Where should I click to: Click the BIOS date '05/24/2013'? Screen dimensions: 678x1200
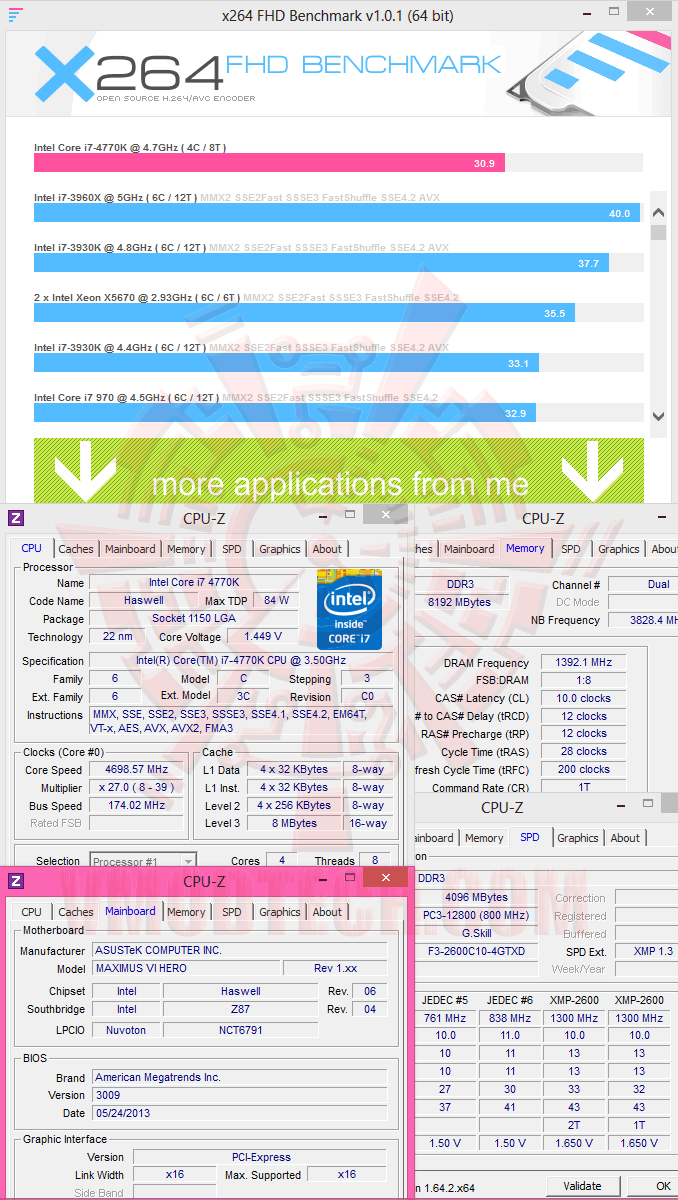click(239, 1114)
